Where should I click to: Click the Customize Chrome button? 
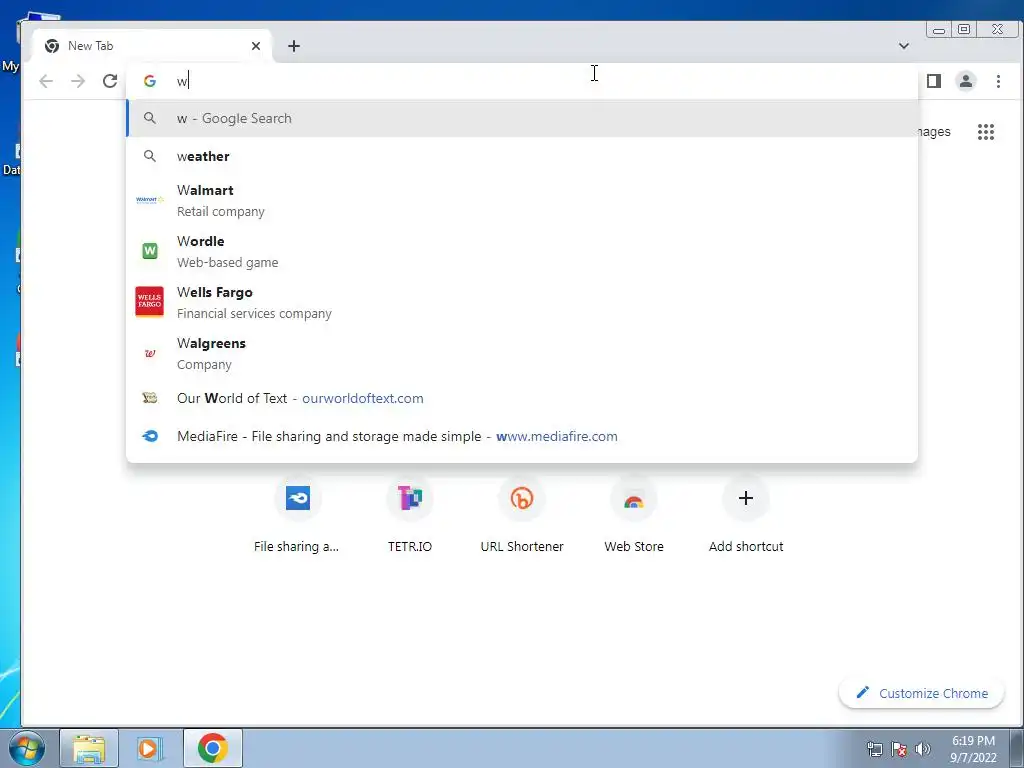click(921, 693)
